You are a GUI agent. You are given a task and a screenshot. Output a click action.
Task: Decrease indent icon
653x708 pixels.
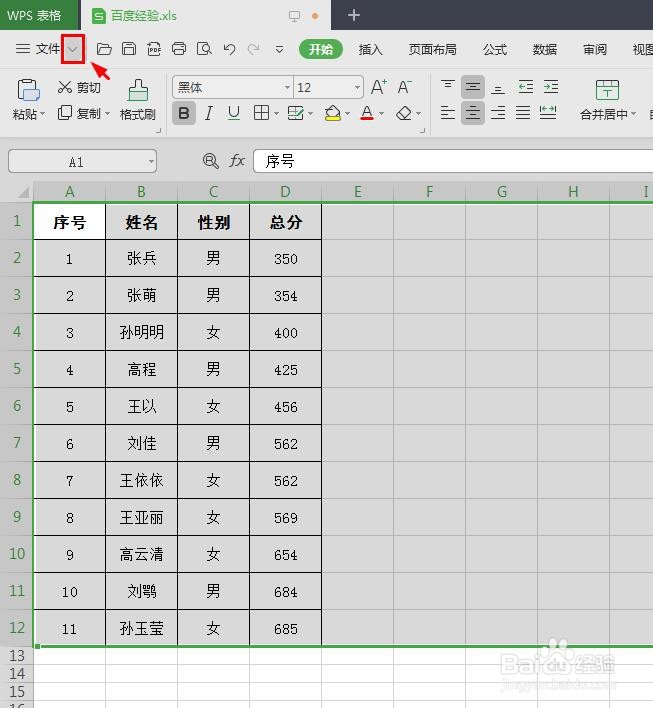(x=526, y=87)
